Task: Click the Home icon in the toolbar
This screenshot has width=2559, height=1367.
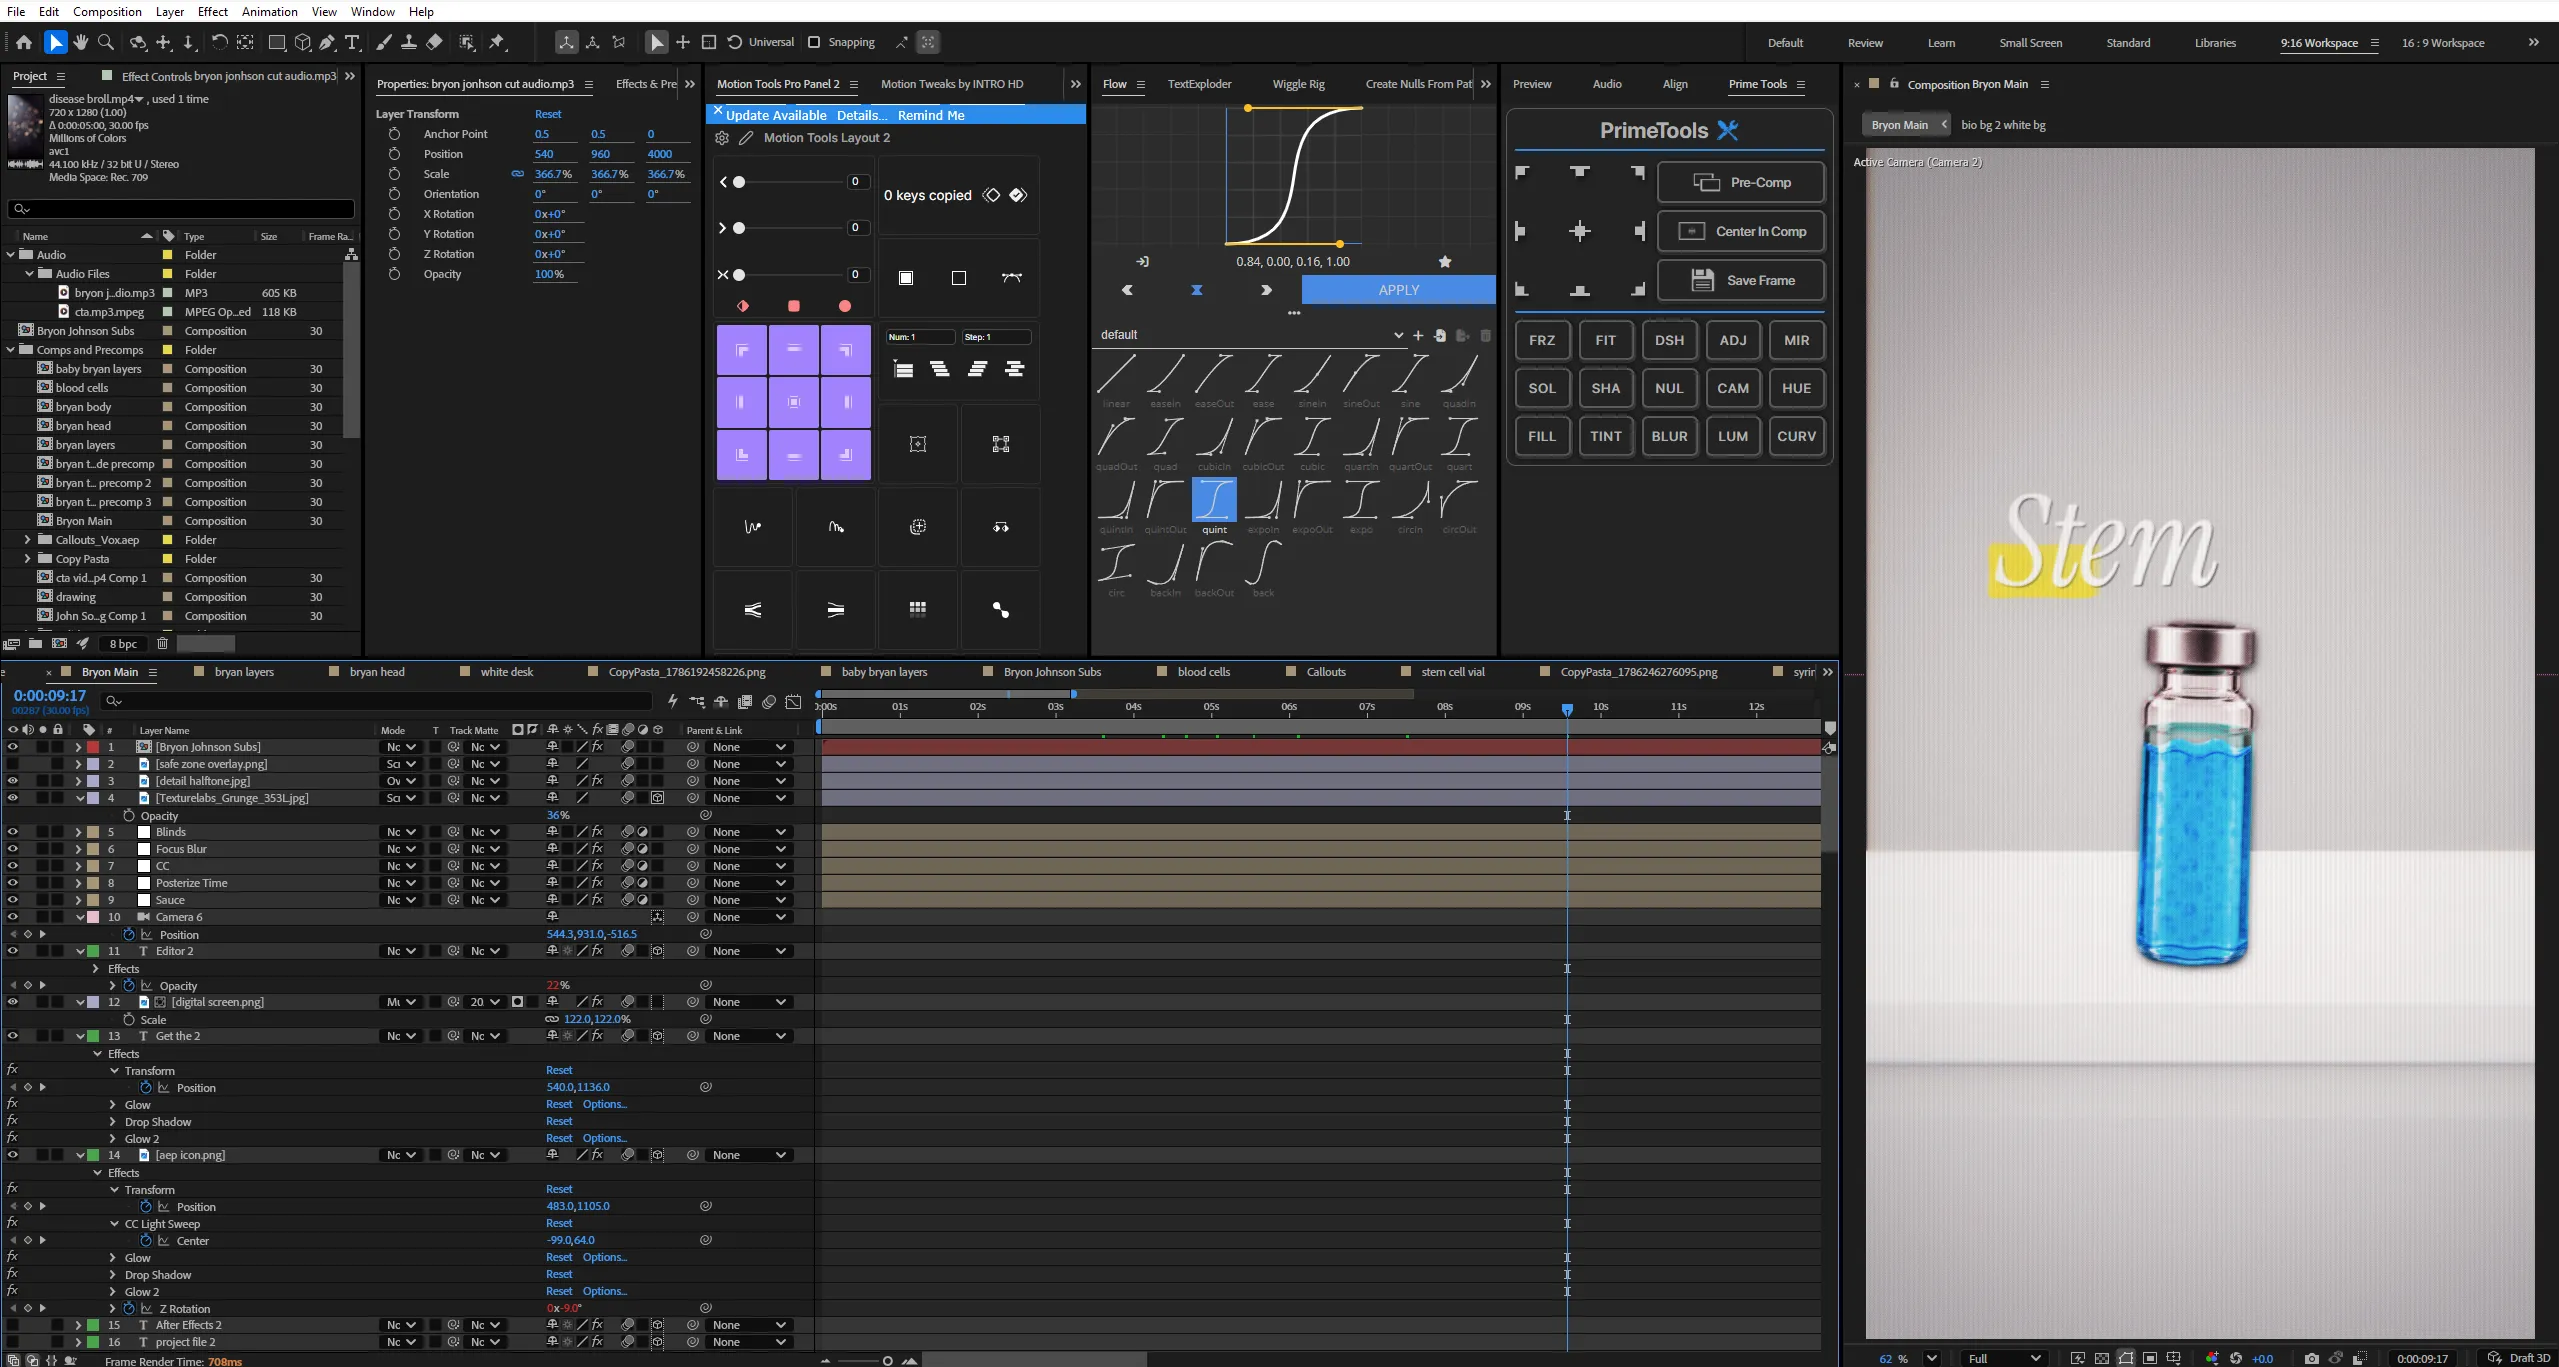Action: tap(24, 42)
